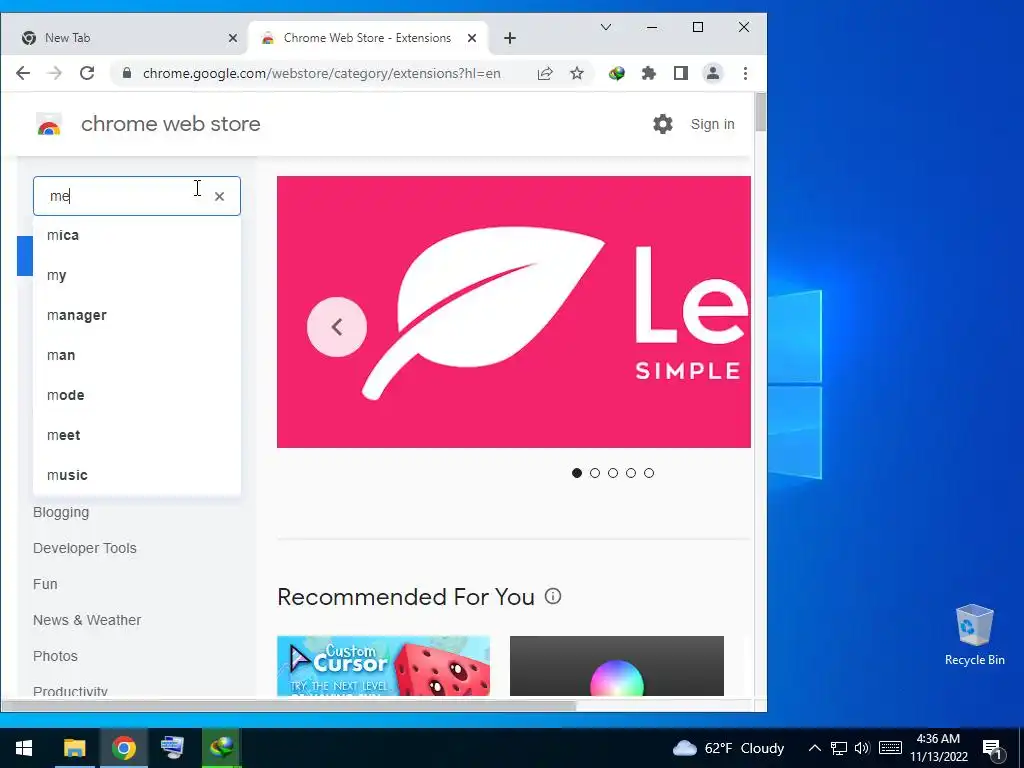
Task: Select second carousel slide dot
Action: (594, 473)
